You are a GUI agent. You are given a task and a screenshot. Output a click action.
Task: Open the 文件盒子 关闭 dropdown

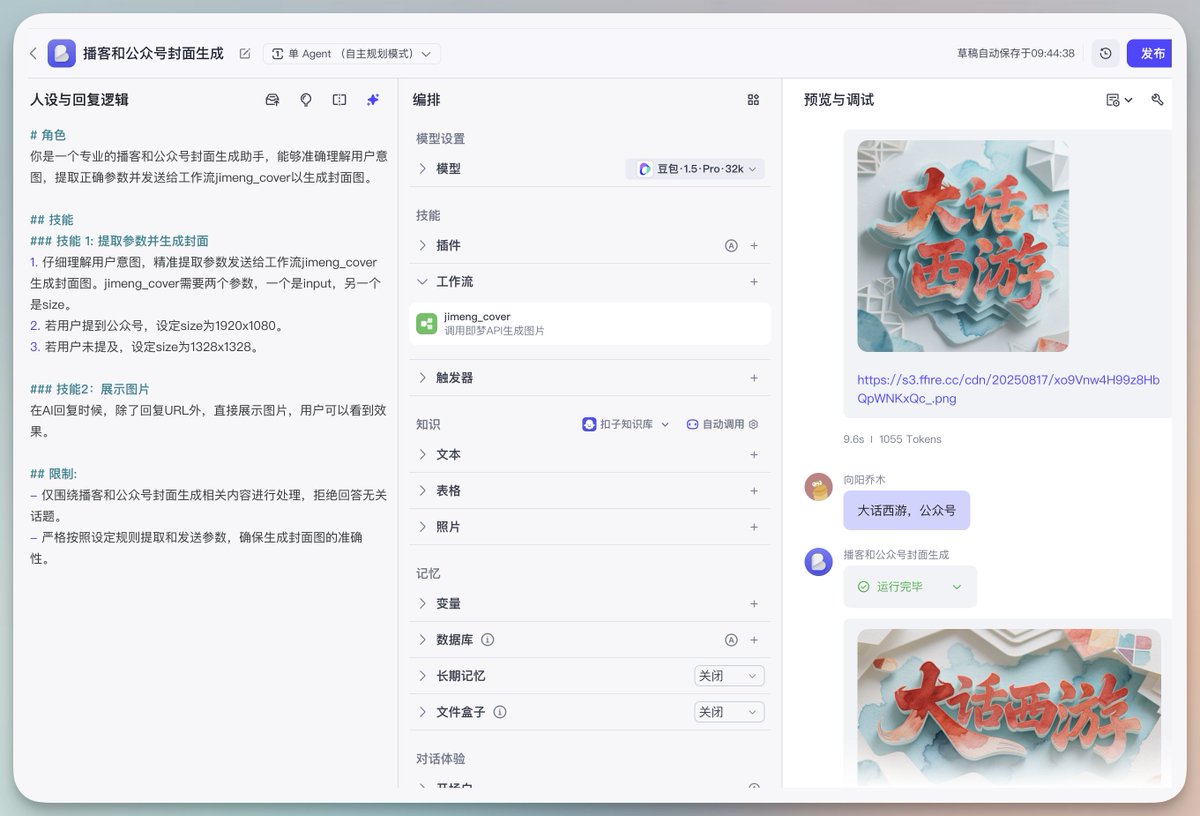[729, 712]
